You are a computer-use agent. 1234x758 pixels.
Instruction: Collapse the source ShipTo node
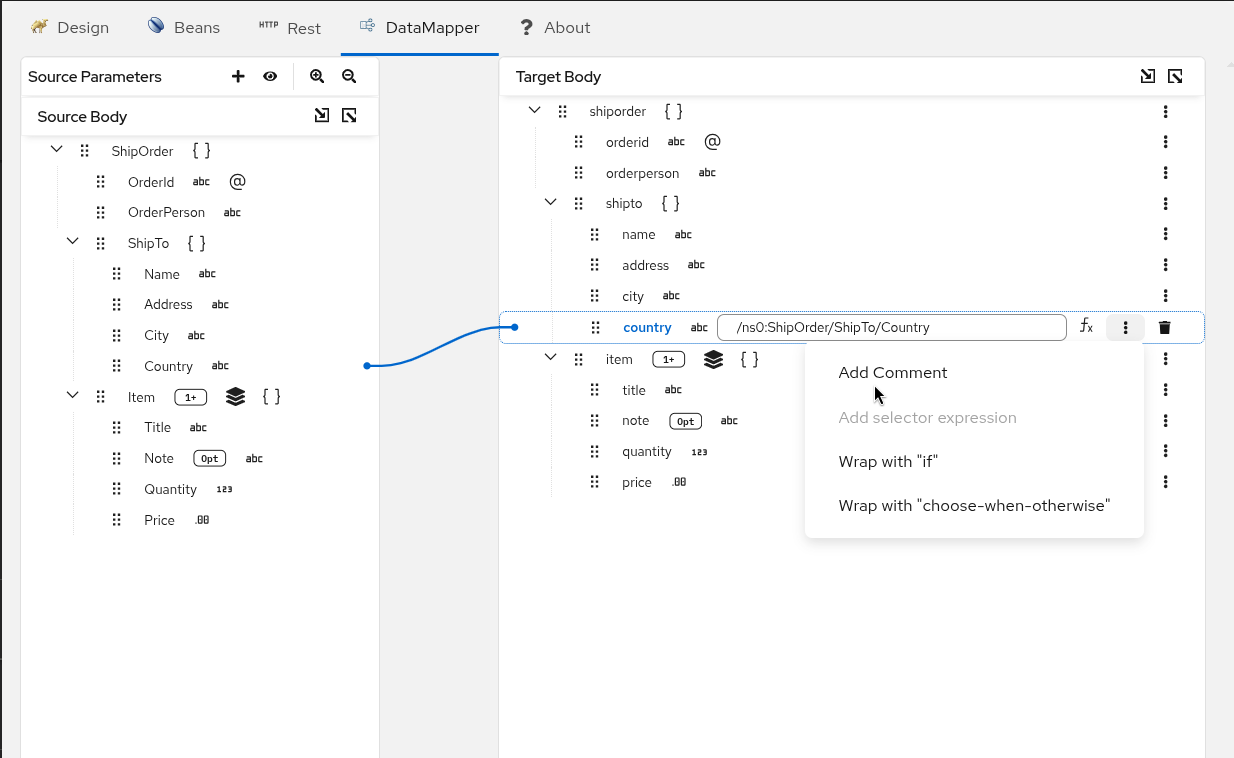(73, 242)
